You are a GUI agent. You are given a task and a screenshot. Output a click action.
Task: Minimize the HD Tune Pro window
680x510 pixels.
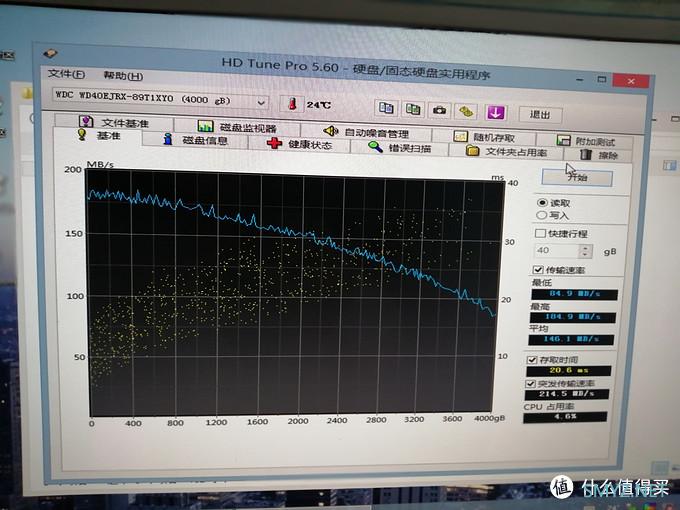click(x=580, y=80)
